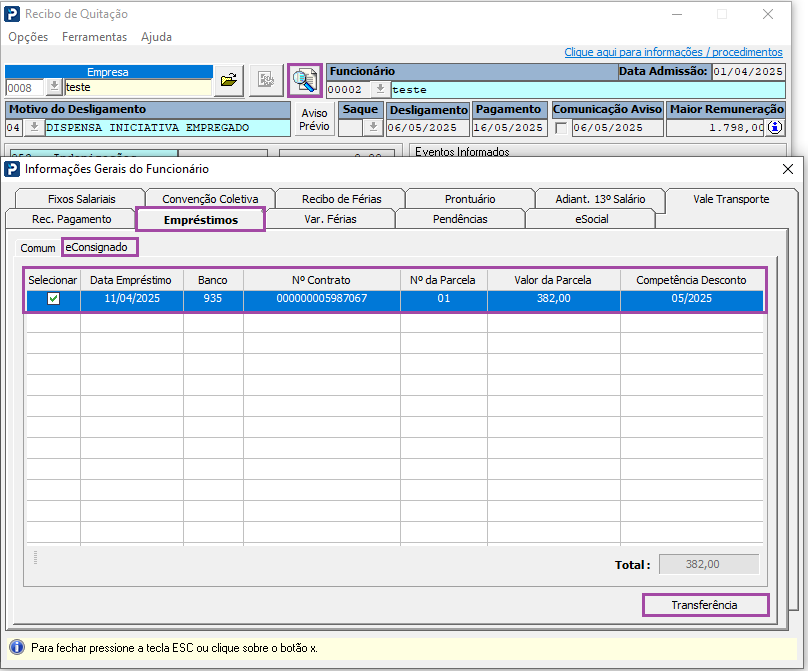
Task: Click column header Data Empréstimo
Action: 131,280
